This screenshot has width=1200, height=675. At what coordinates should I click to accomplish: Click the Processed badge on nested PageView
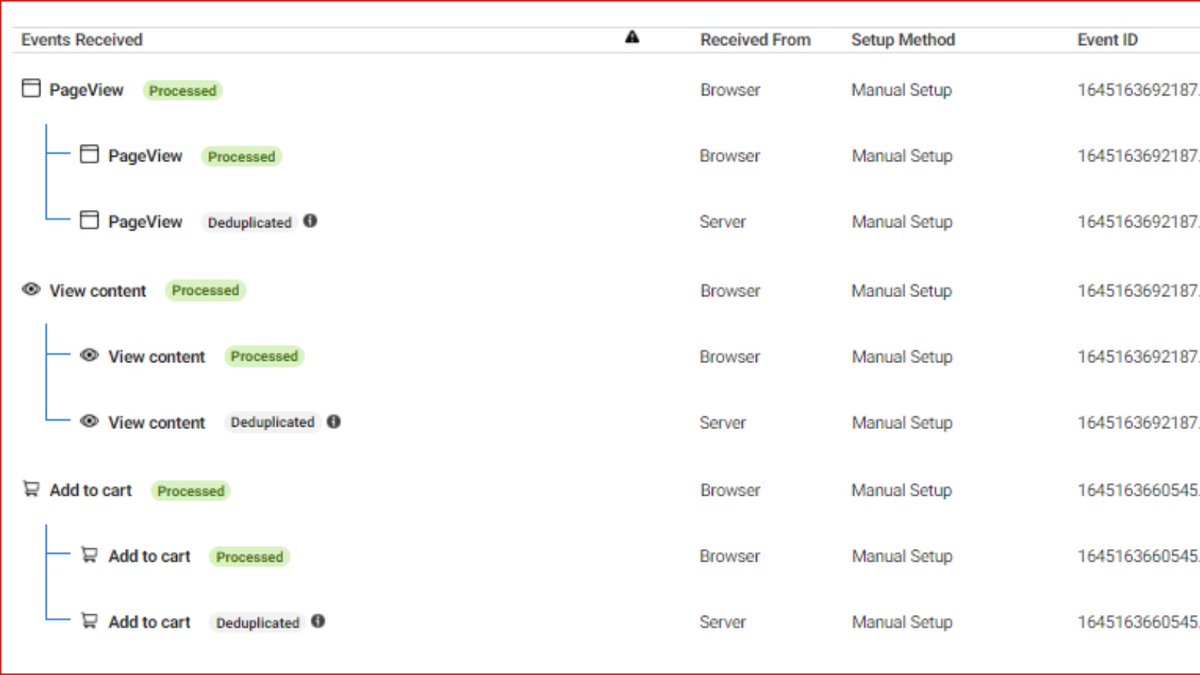coord(241,156)
